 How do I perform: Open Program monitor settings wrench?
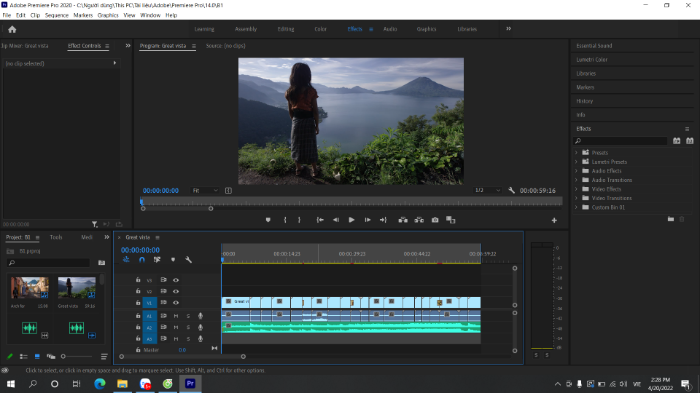click(512, 190)
